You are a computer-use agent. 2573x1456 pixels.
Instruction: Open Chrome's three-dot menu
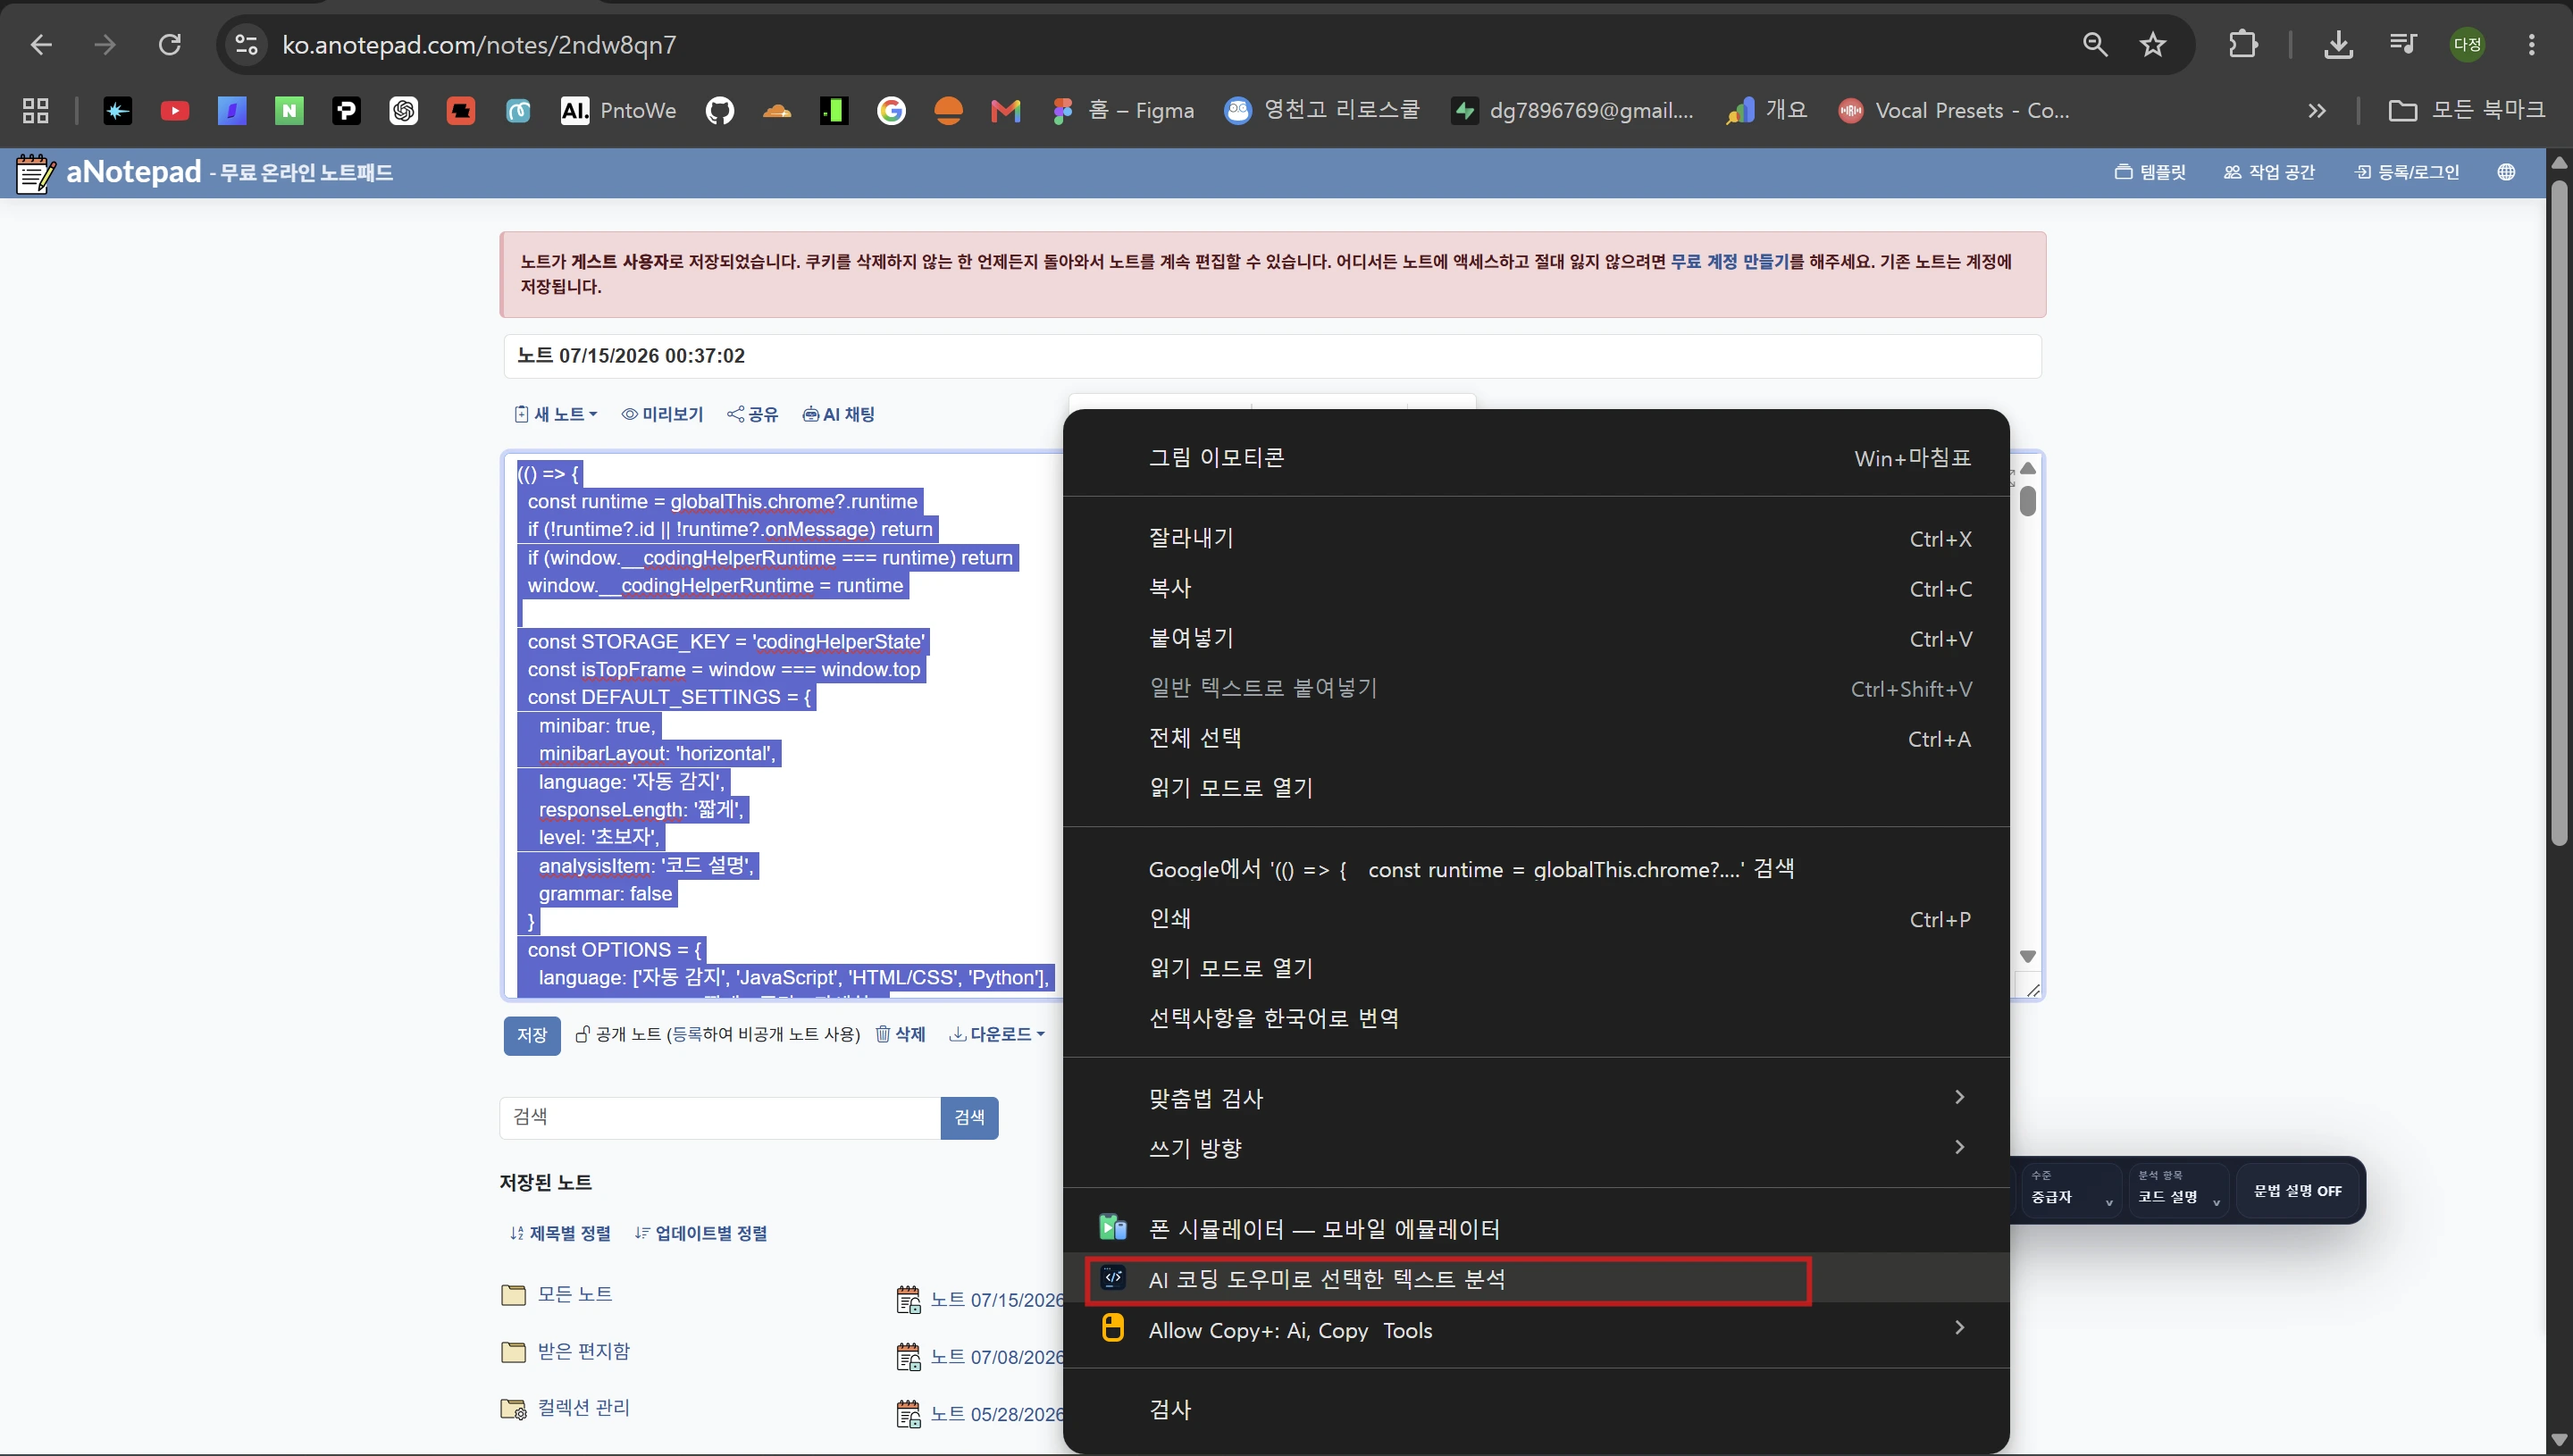tap(2531, 45)
